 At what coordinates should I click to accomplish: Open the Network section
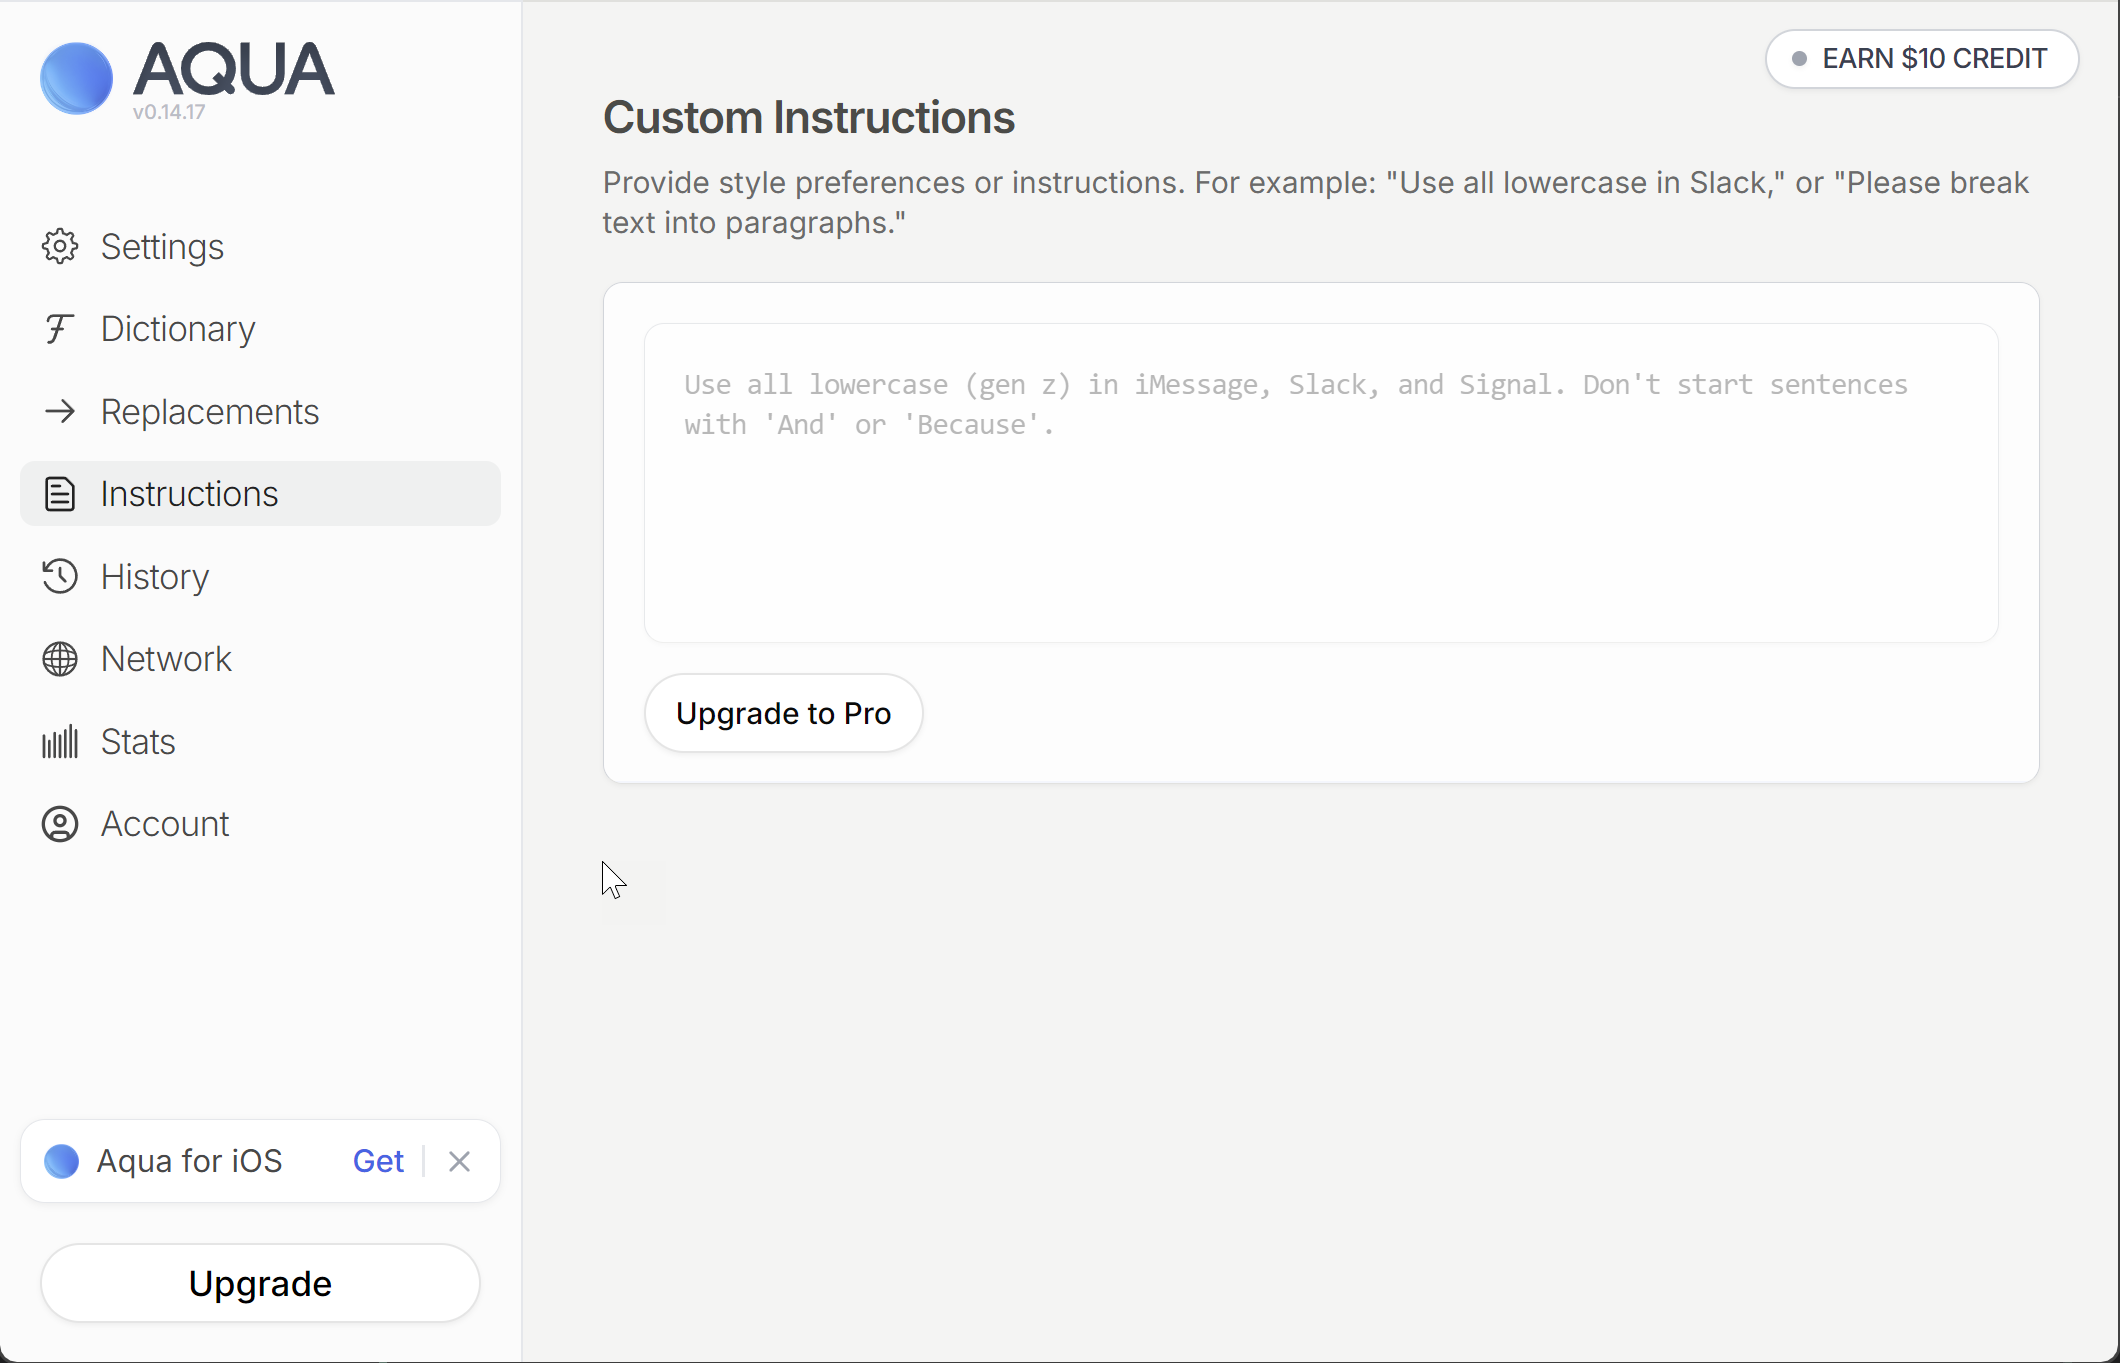[260, 659]
